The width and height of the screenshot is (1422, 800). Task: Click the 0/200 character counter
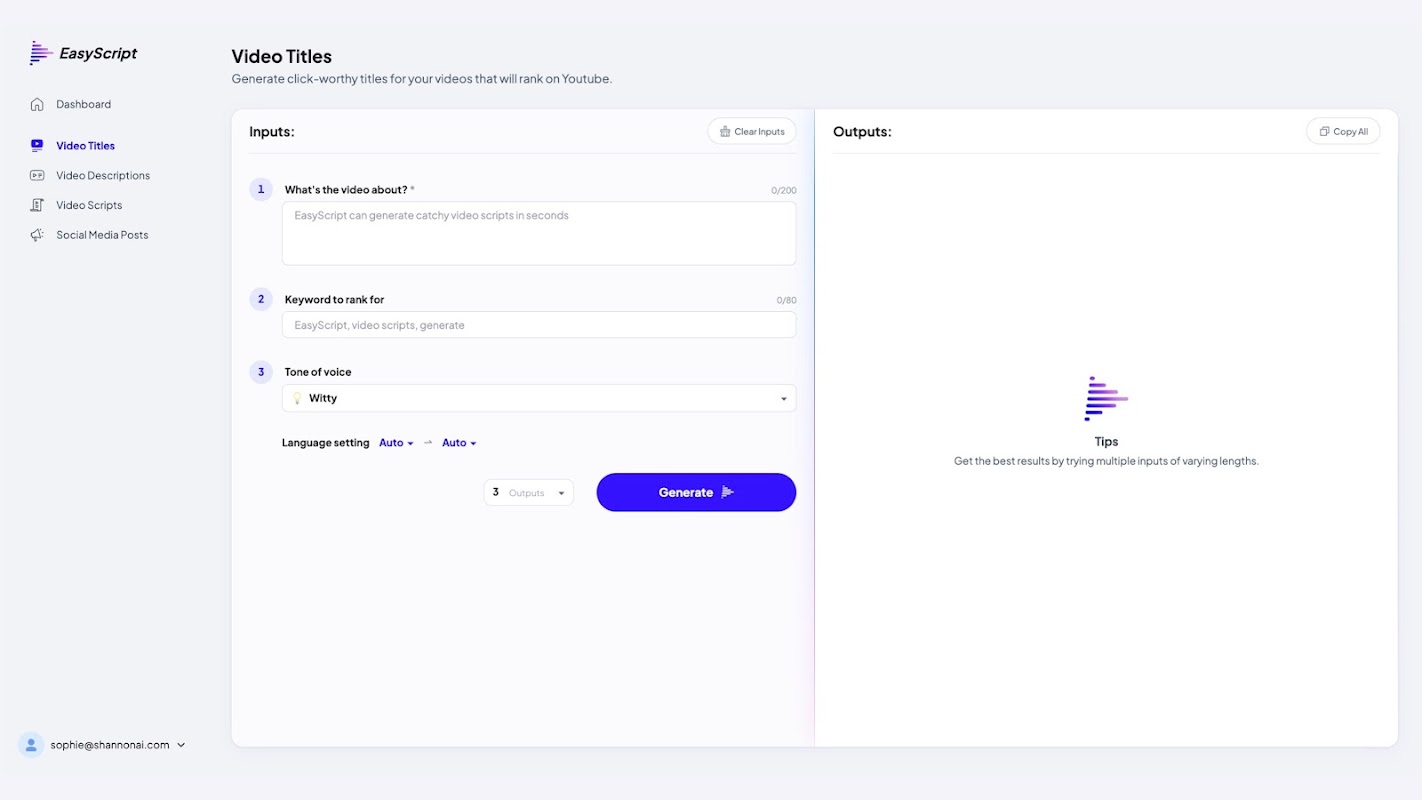(784, 190)
